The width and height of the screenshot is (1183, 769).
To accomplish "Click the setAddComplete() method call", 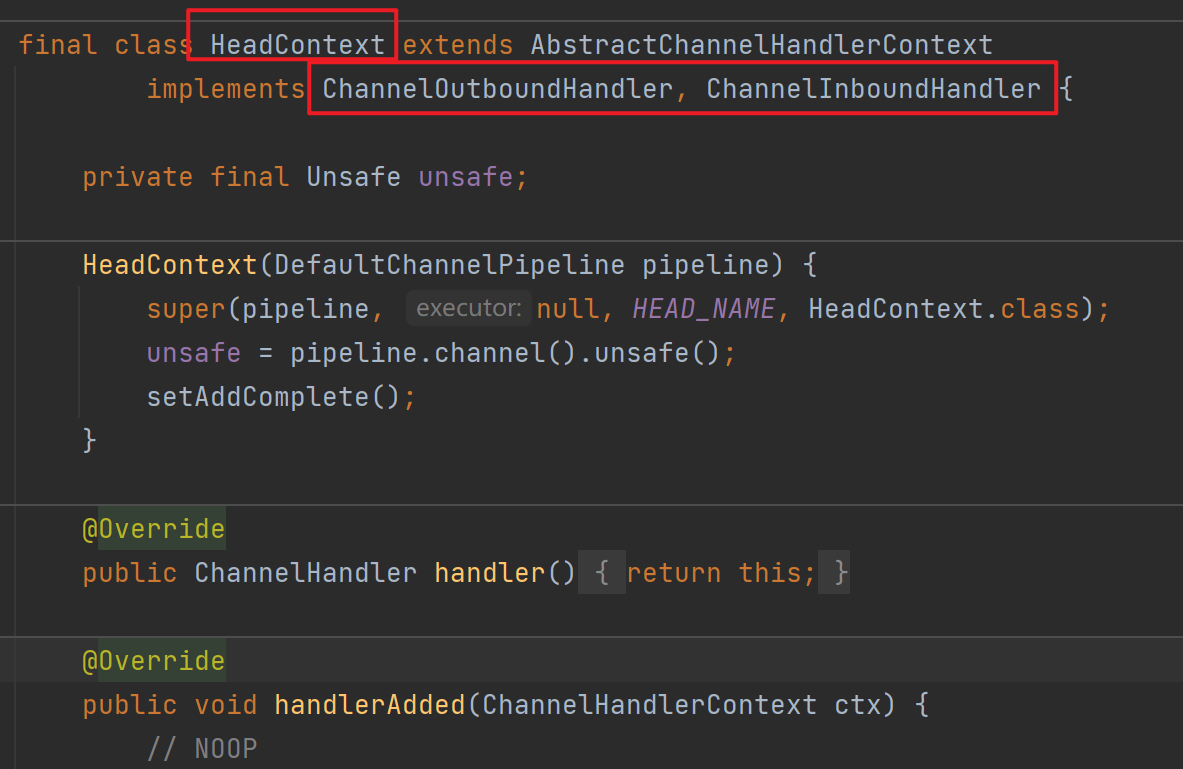I will point(272,397).
